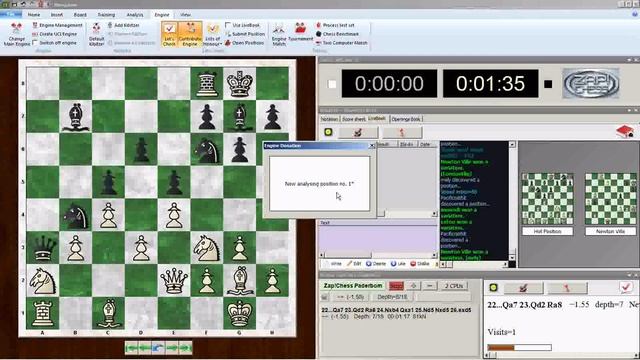
Task: Click the microscope button in Let's Check panel
Action: pos(523,288)
